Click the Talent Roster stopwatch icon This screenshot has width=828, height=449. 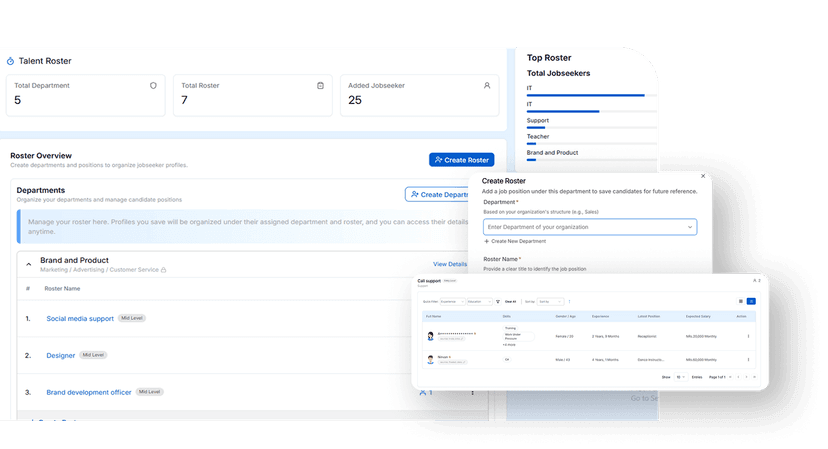coord(10,61)
